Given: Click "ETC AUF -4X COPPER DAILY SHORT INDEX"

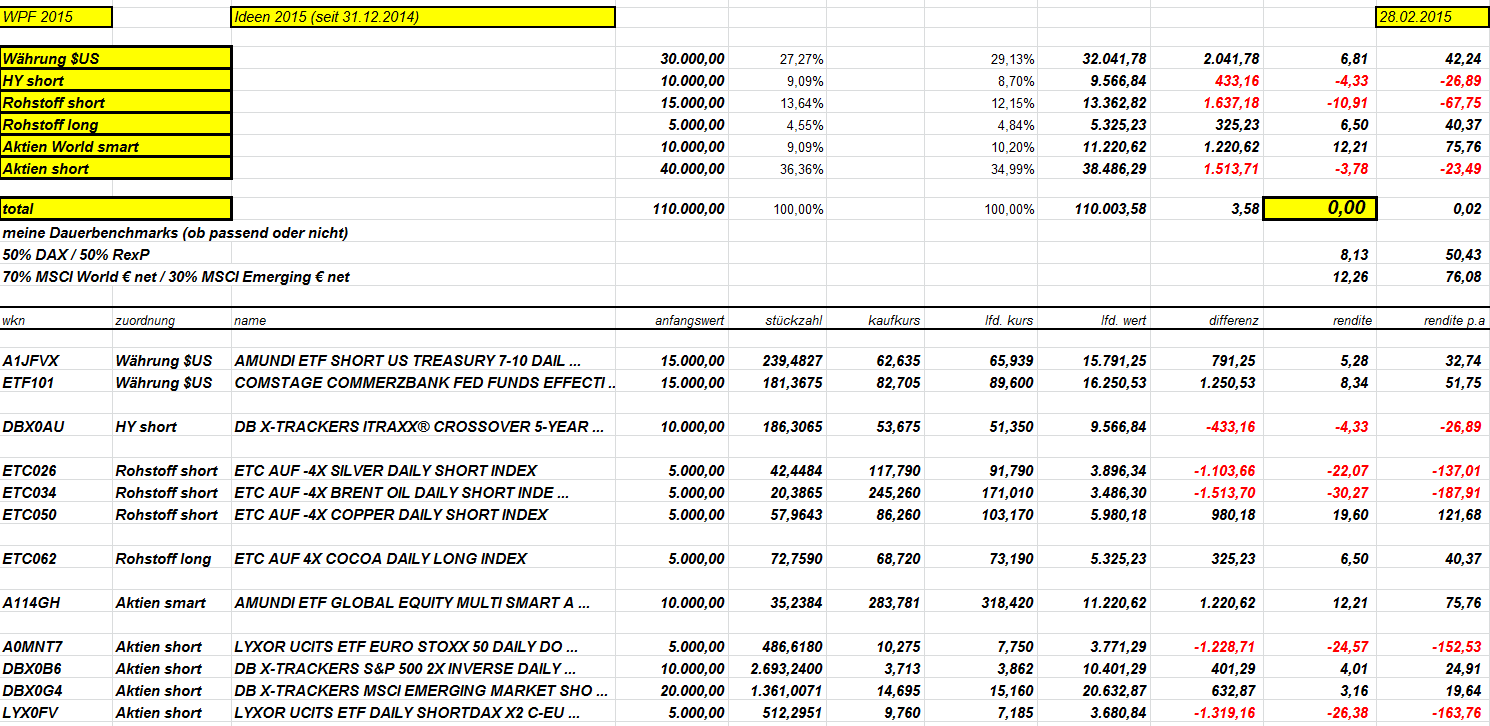Looking at the screenshot, I should 391,515.
